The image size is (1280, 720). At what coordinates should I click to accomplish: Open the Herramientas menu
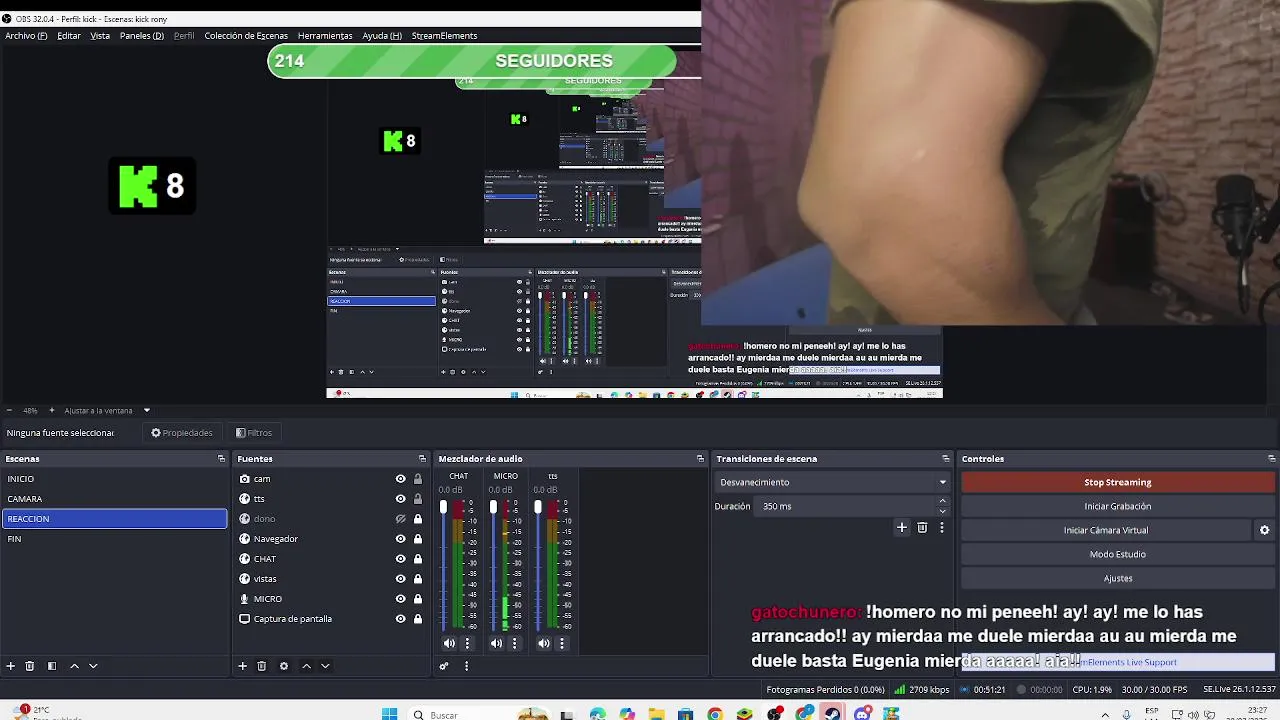pos(325,36)
